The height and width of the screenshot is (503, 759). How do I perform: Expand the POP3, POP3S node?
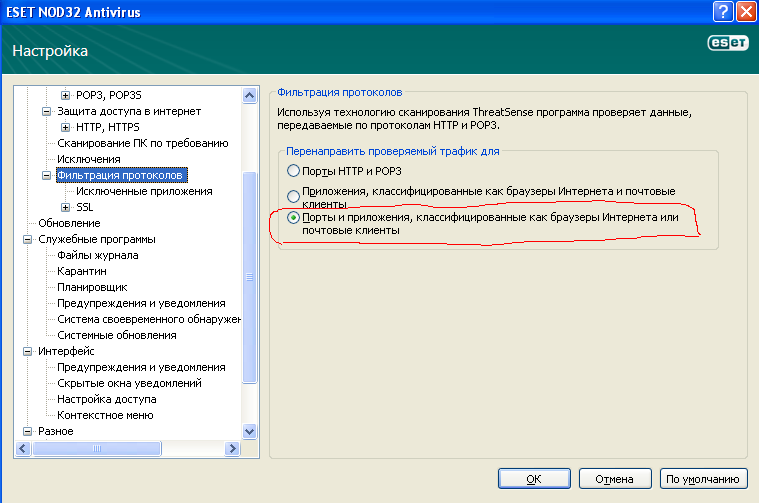pyautogui.click(x=65, y=95)
